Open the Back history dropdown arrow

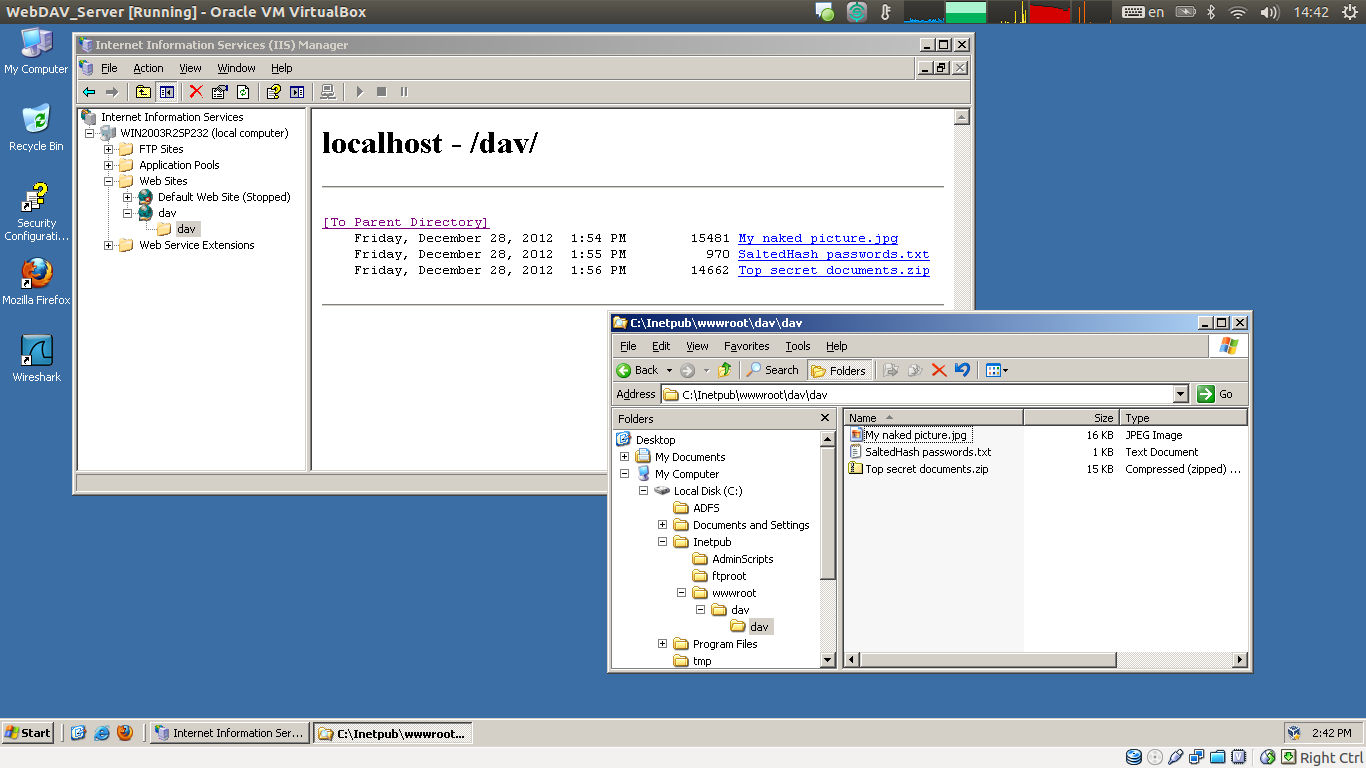pyautogui.click(x=669, y=370)
